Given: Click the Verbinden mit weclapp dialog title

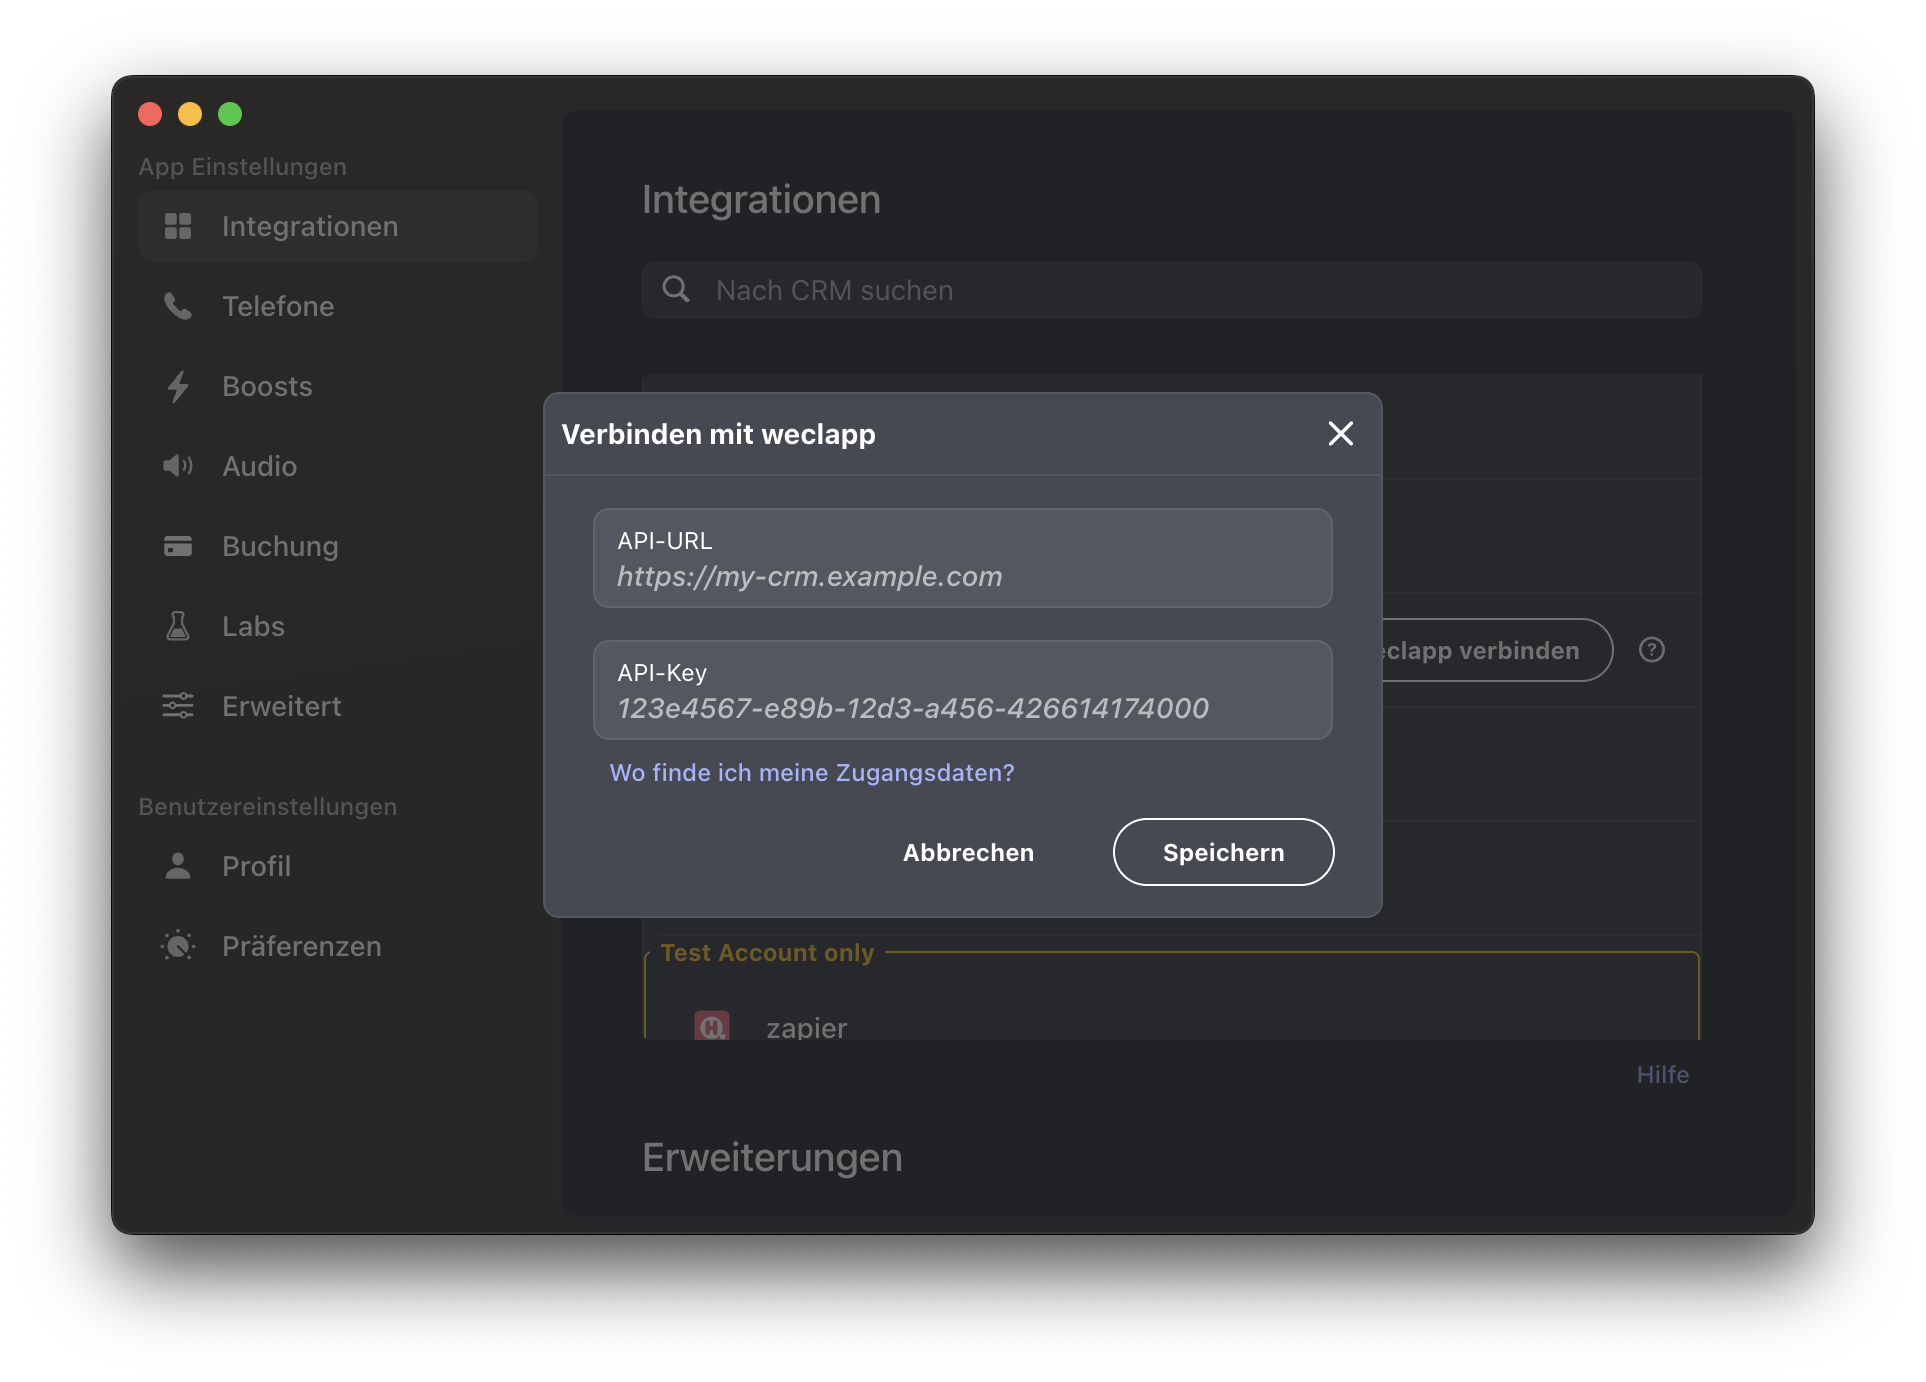Looking at the screenshot, I should tap(719, 434).
